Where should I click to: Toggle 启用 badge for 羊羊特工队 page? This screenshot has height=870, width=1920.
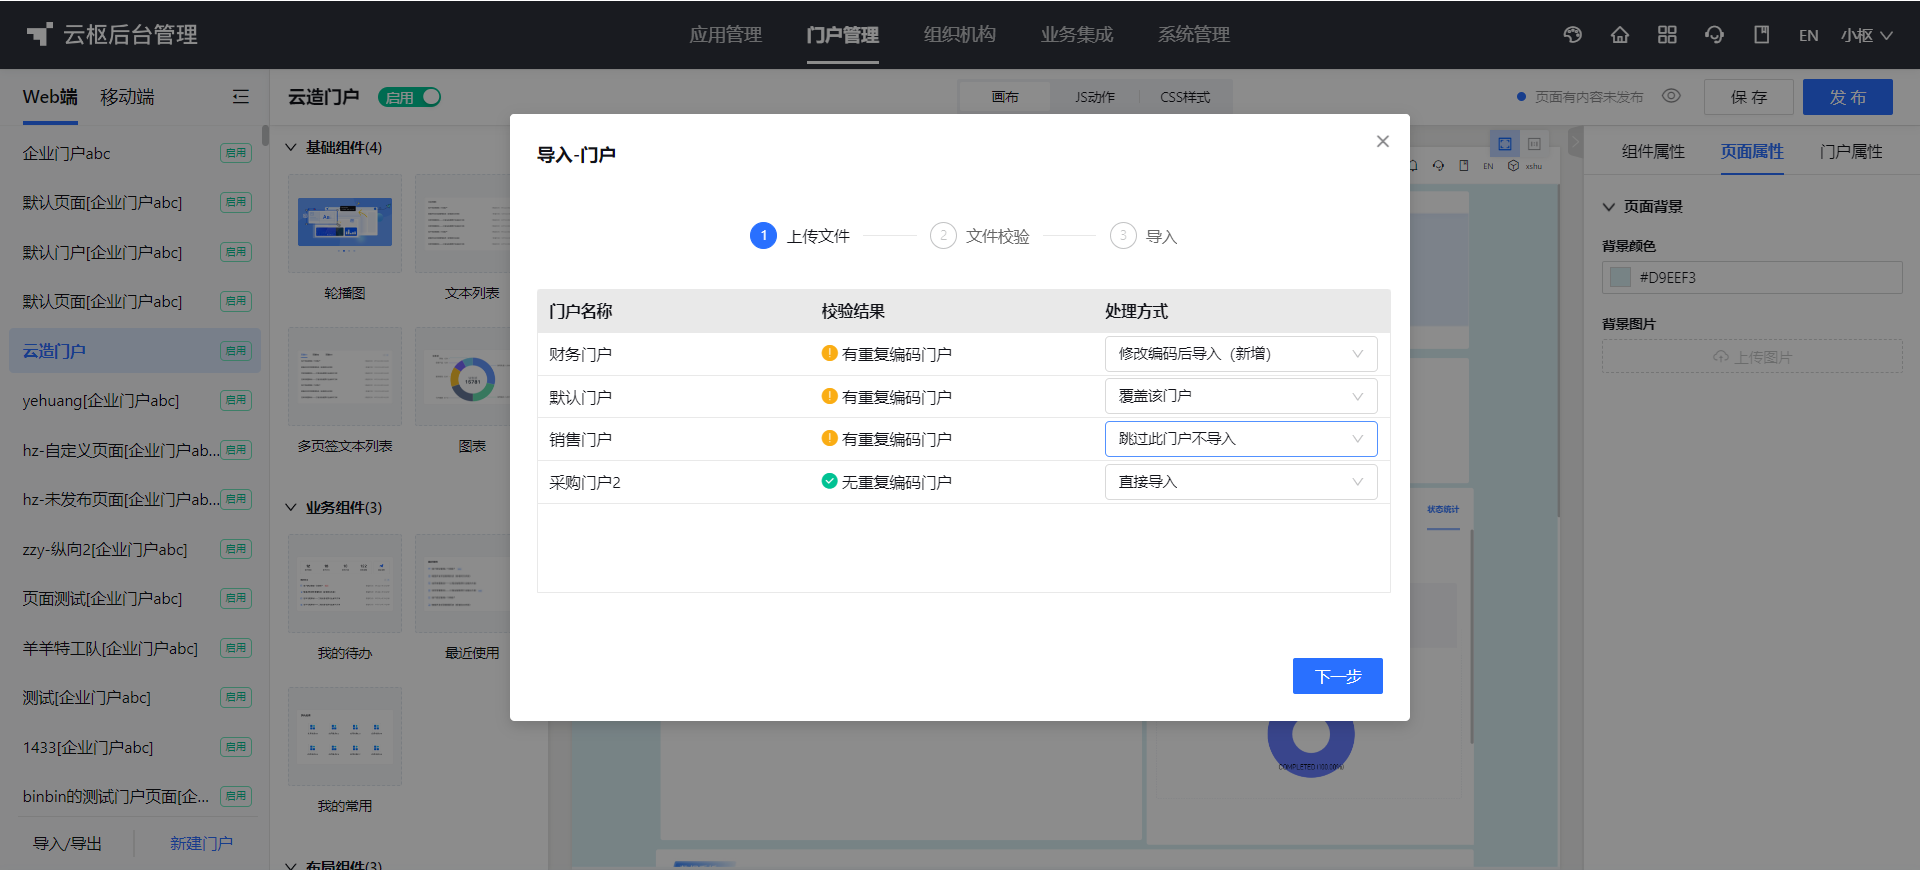tap(236, 648)
